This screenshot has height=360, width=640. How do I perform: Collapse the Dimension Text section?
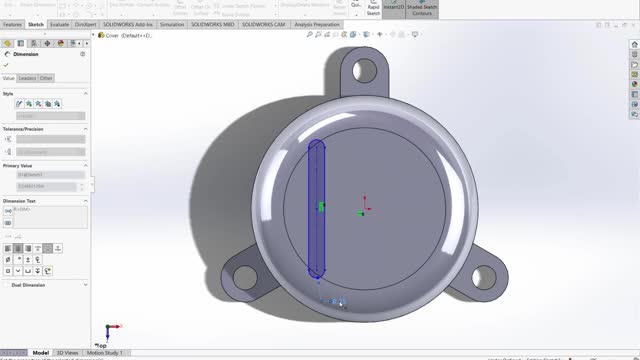(85, 201)
